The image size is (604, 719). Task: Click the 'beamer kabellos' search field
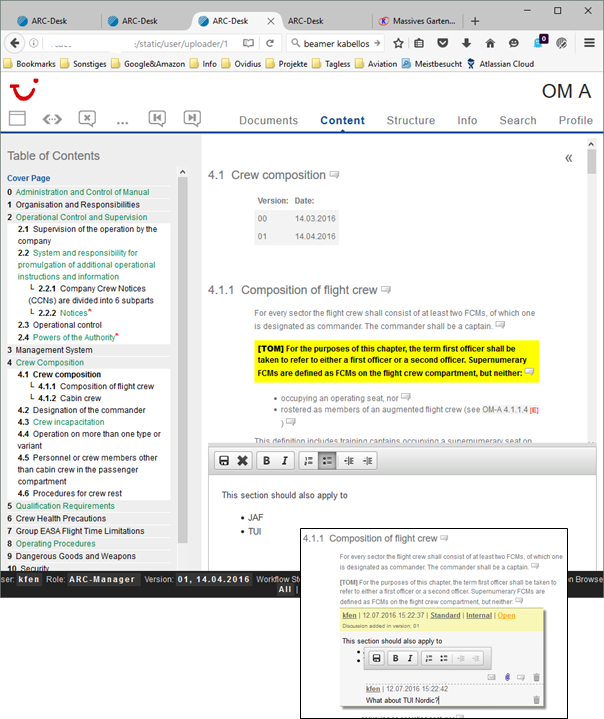(x=336, y=43)
